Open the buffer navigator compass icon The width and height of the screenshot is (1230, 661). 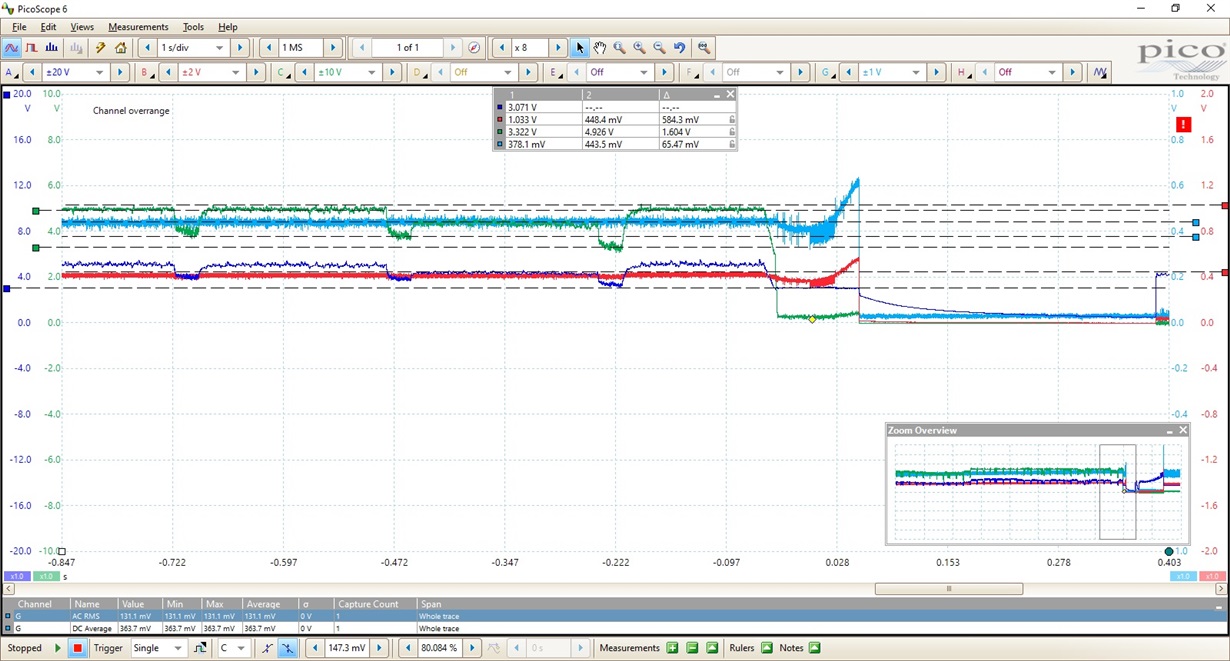tap(474, 47)
